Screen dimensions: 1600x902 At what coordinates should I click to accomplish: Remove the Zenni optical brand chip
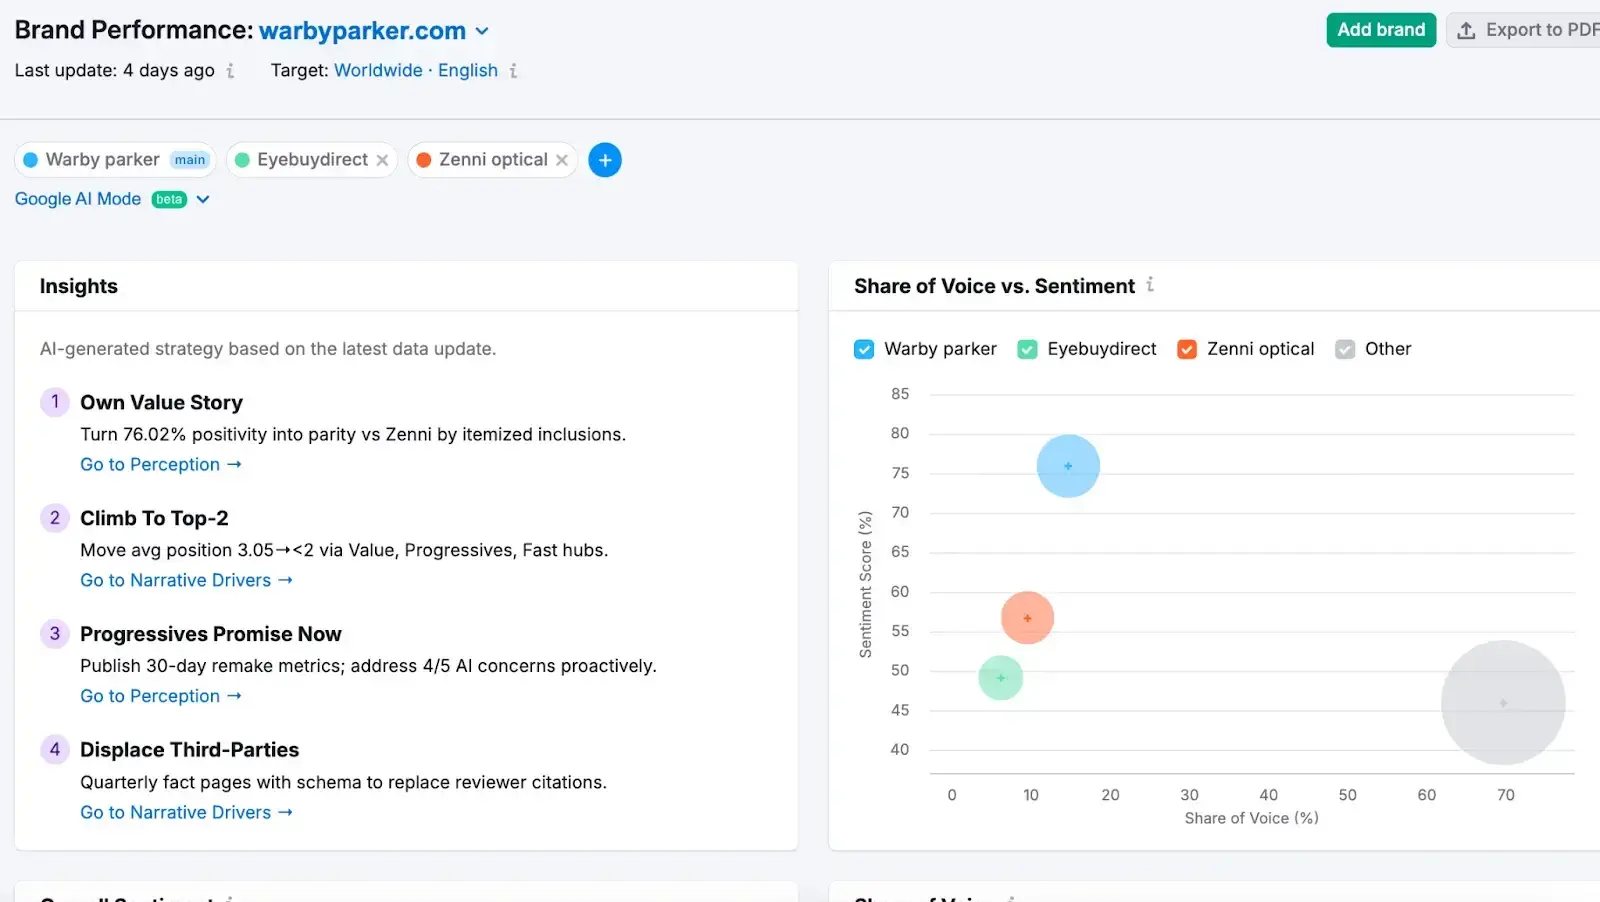pyautogui.click(x=563, y=160)
